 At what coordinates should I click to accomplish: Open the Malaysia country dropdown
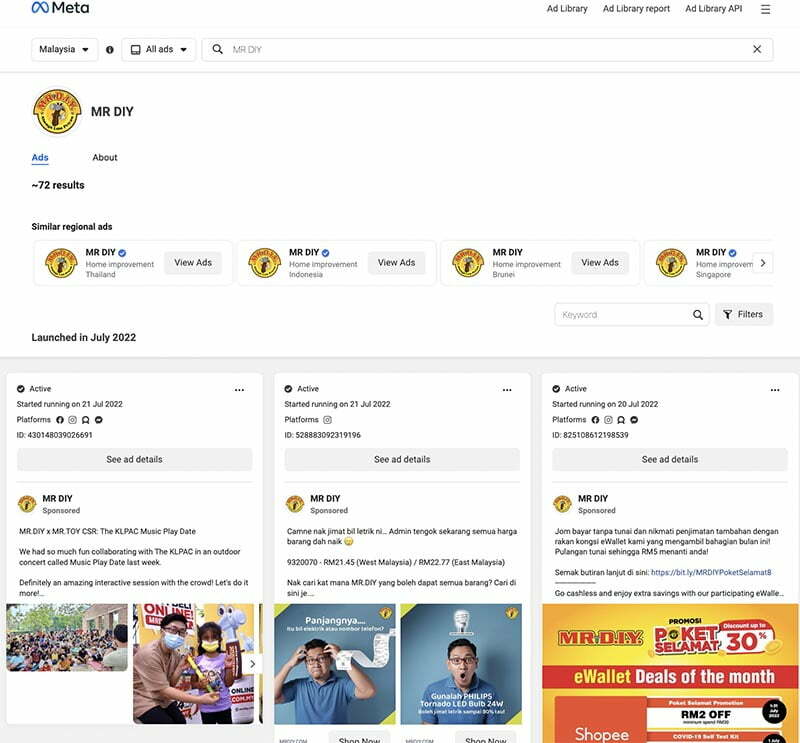[x=64, y=49]
